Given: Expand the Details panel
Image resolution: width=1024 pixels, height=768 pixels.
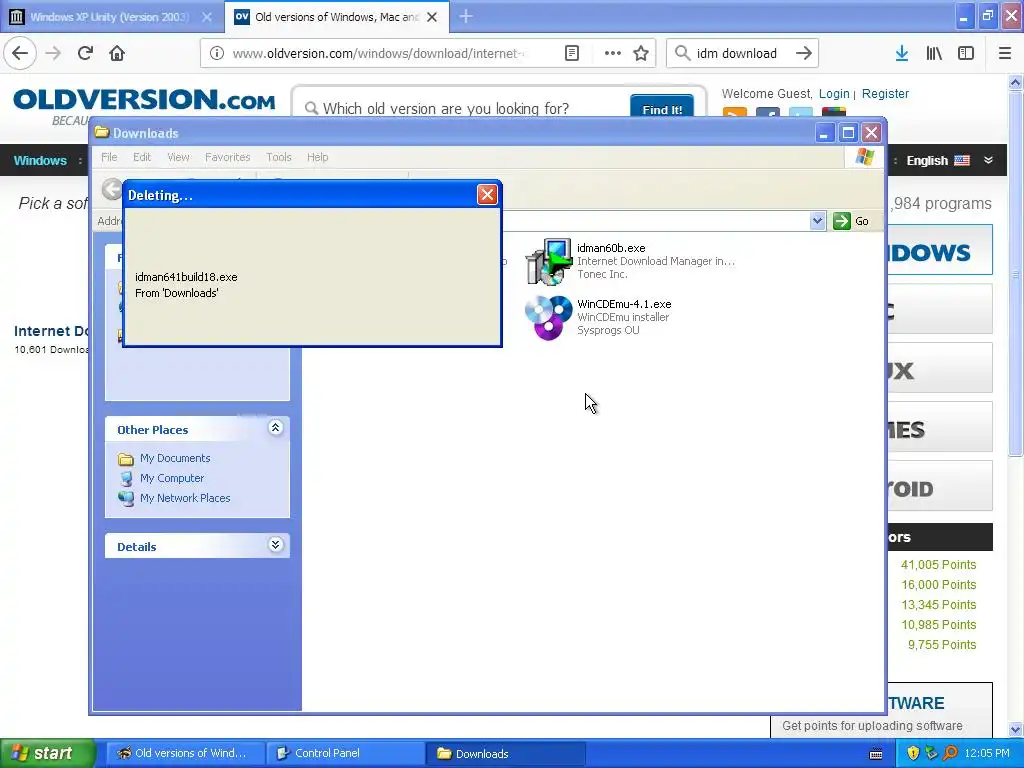Looking at the screenshot, I should [276, 545].
